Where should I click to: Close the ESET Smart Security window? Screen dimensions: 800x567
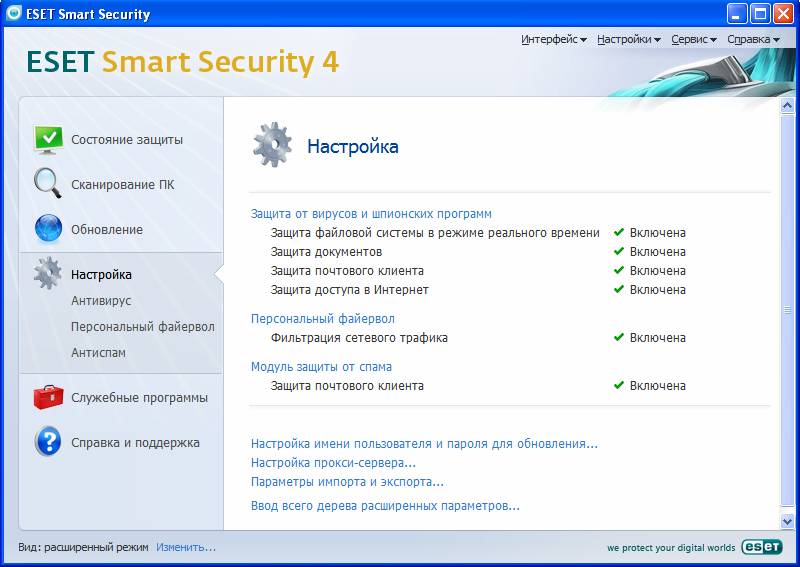point(783,14)
